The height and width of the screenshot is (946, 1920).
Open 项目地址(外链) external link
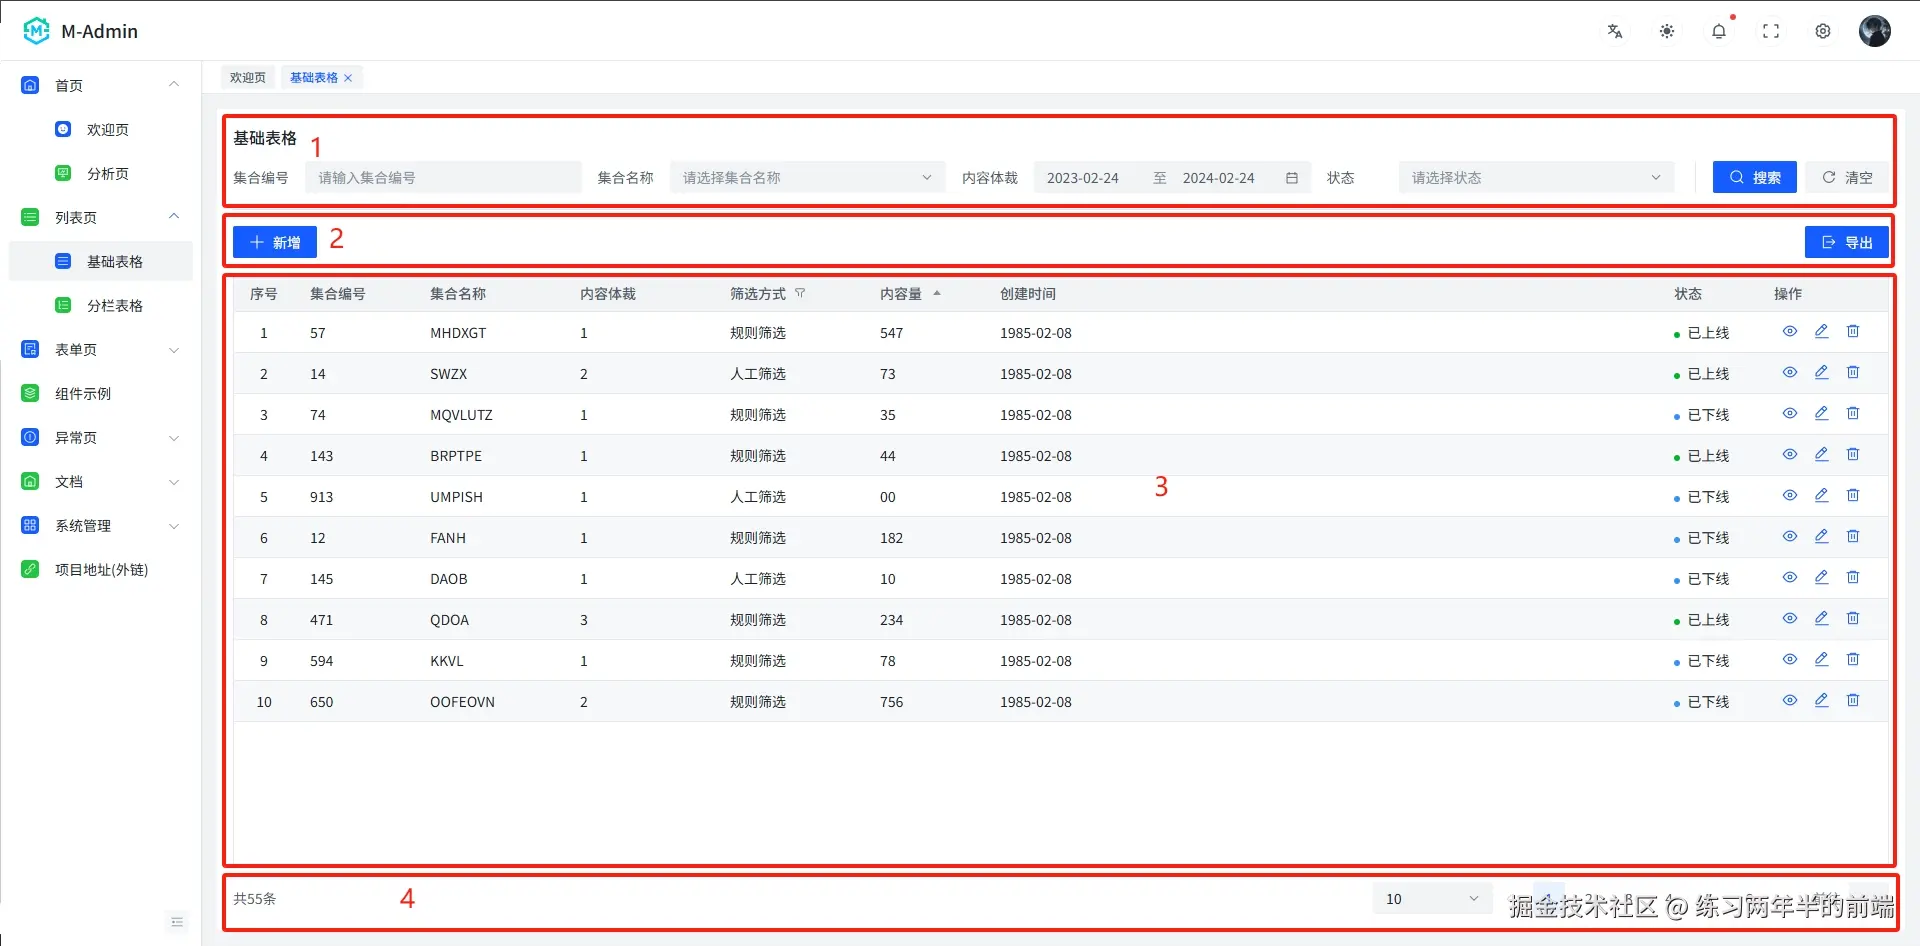pos(100,570)
